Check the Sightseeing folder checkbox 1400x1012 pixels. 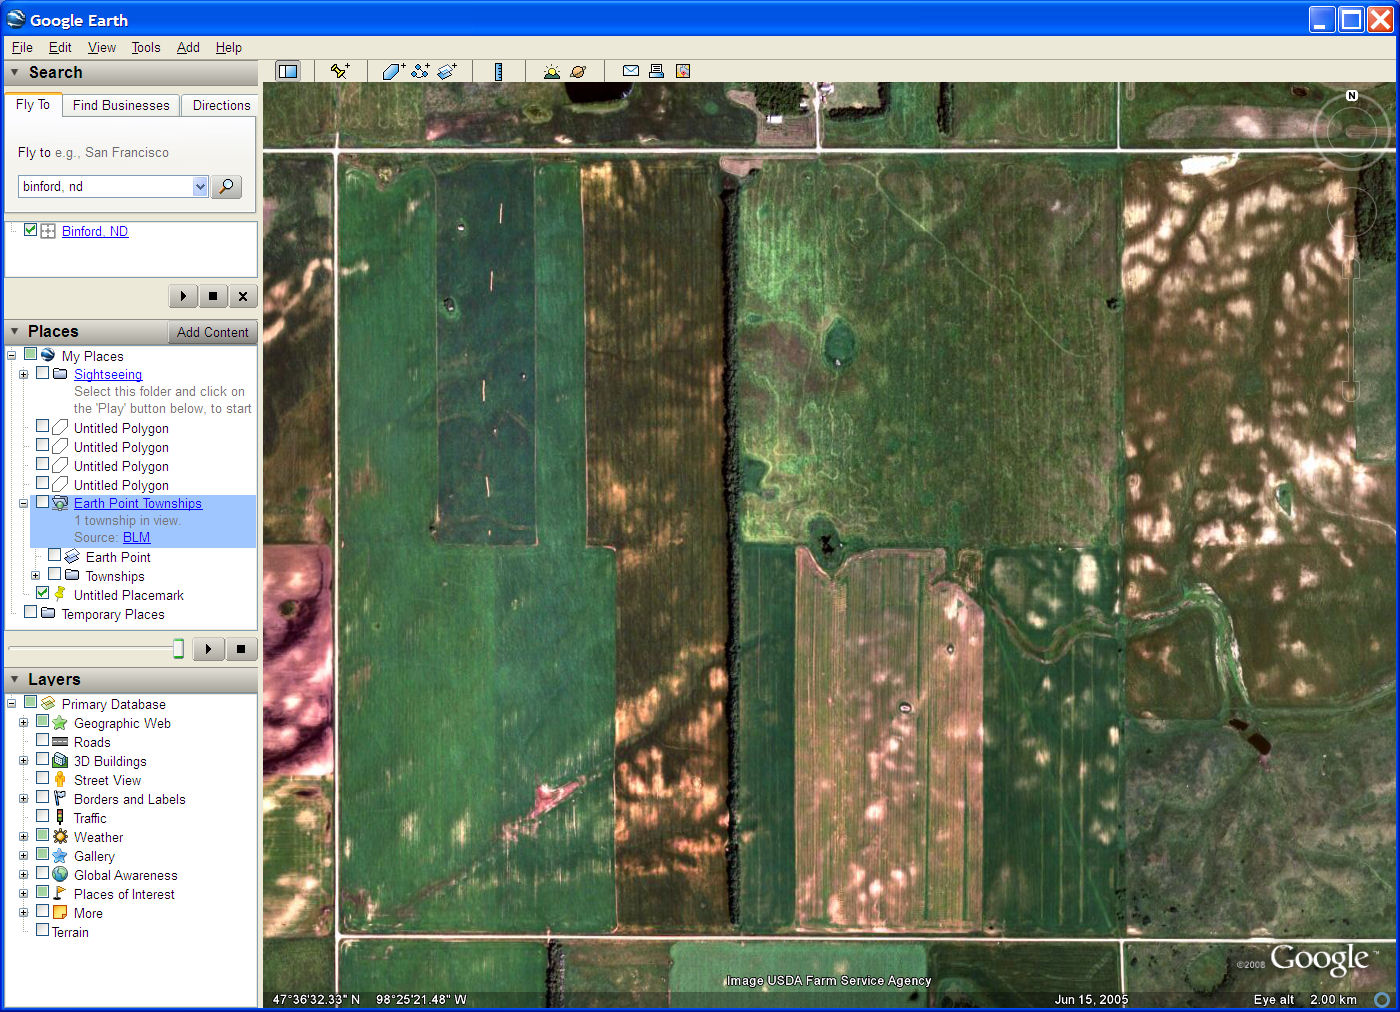42,373
